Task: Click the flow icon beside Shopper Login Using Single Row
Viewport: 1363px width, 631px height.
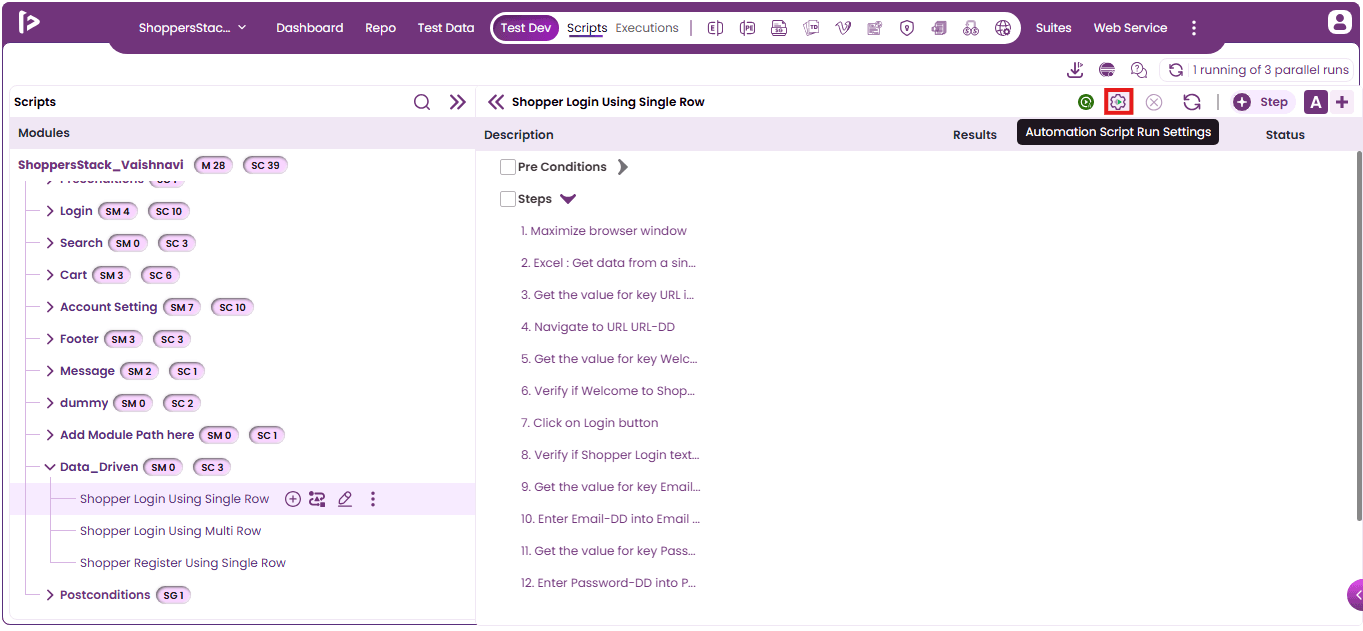Action: 317,499
